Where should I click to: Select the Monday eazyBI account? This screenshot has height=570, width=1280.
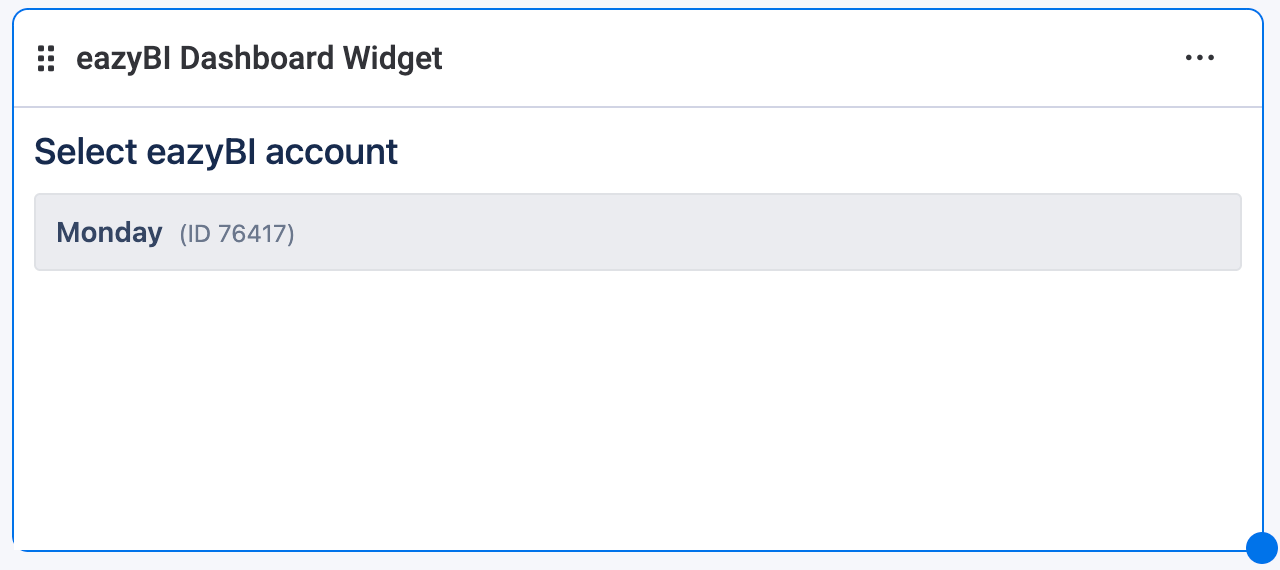[x=637, y=233]
